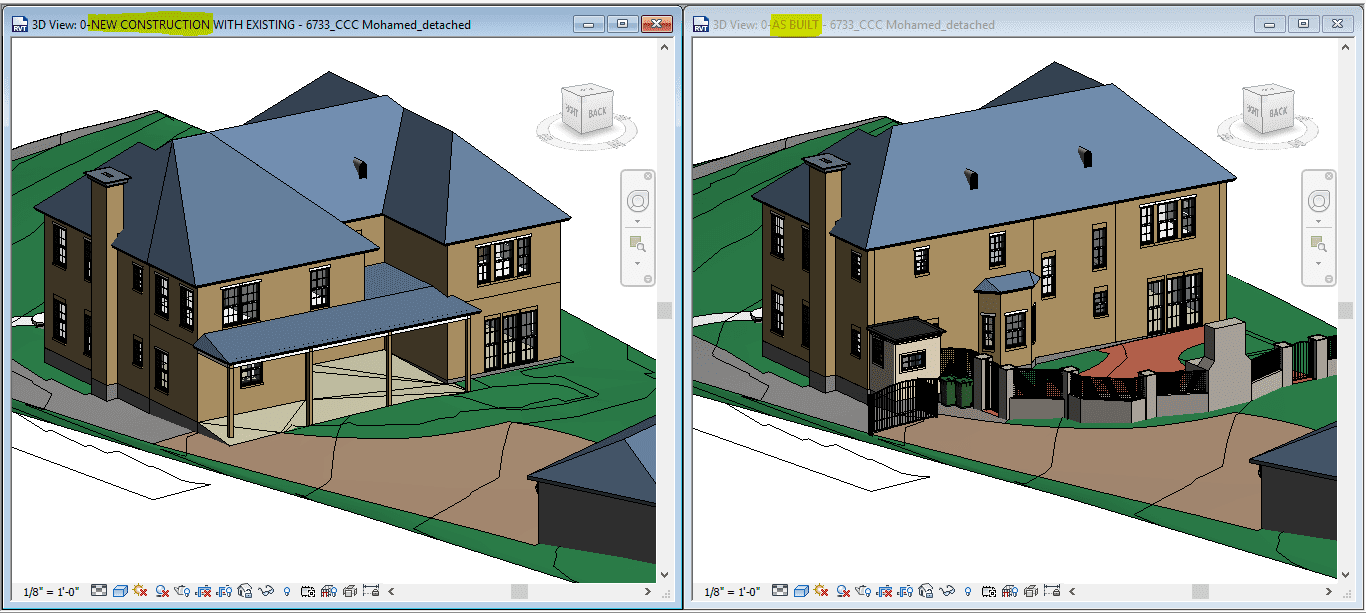The width and height of the screenshot is (1366, 613).
Task: Toggle Reveal Hidden Elements lightbulb in left view
Action: tap(287, 592)
